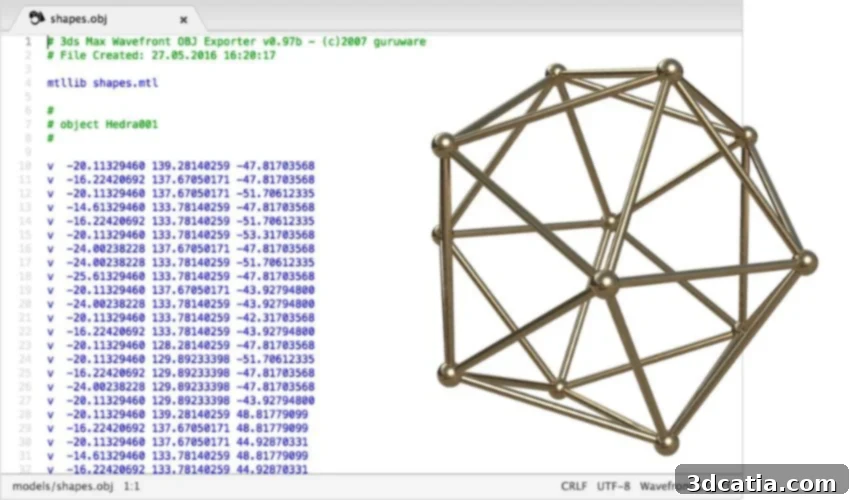Click vertex line '-24.00238228 129.89233398 -47.81703568'
850x500 pixels.
[181, 387]
